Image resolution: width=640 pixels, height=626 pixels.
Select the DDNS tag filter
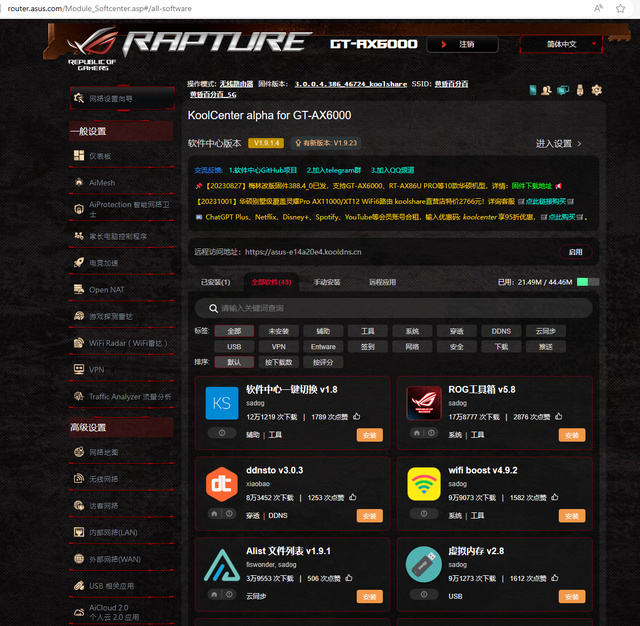pyautogui.click(x=501, y=331)
